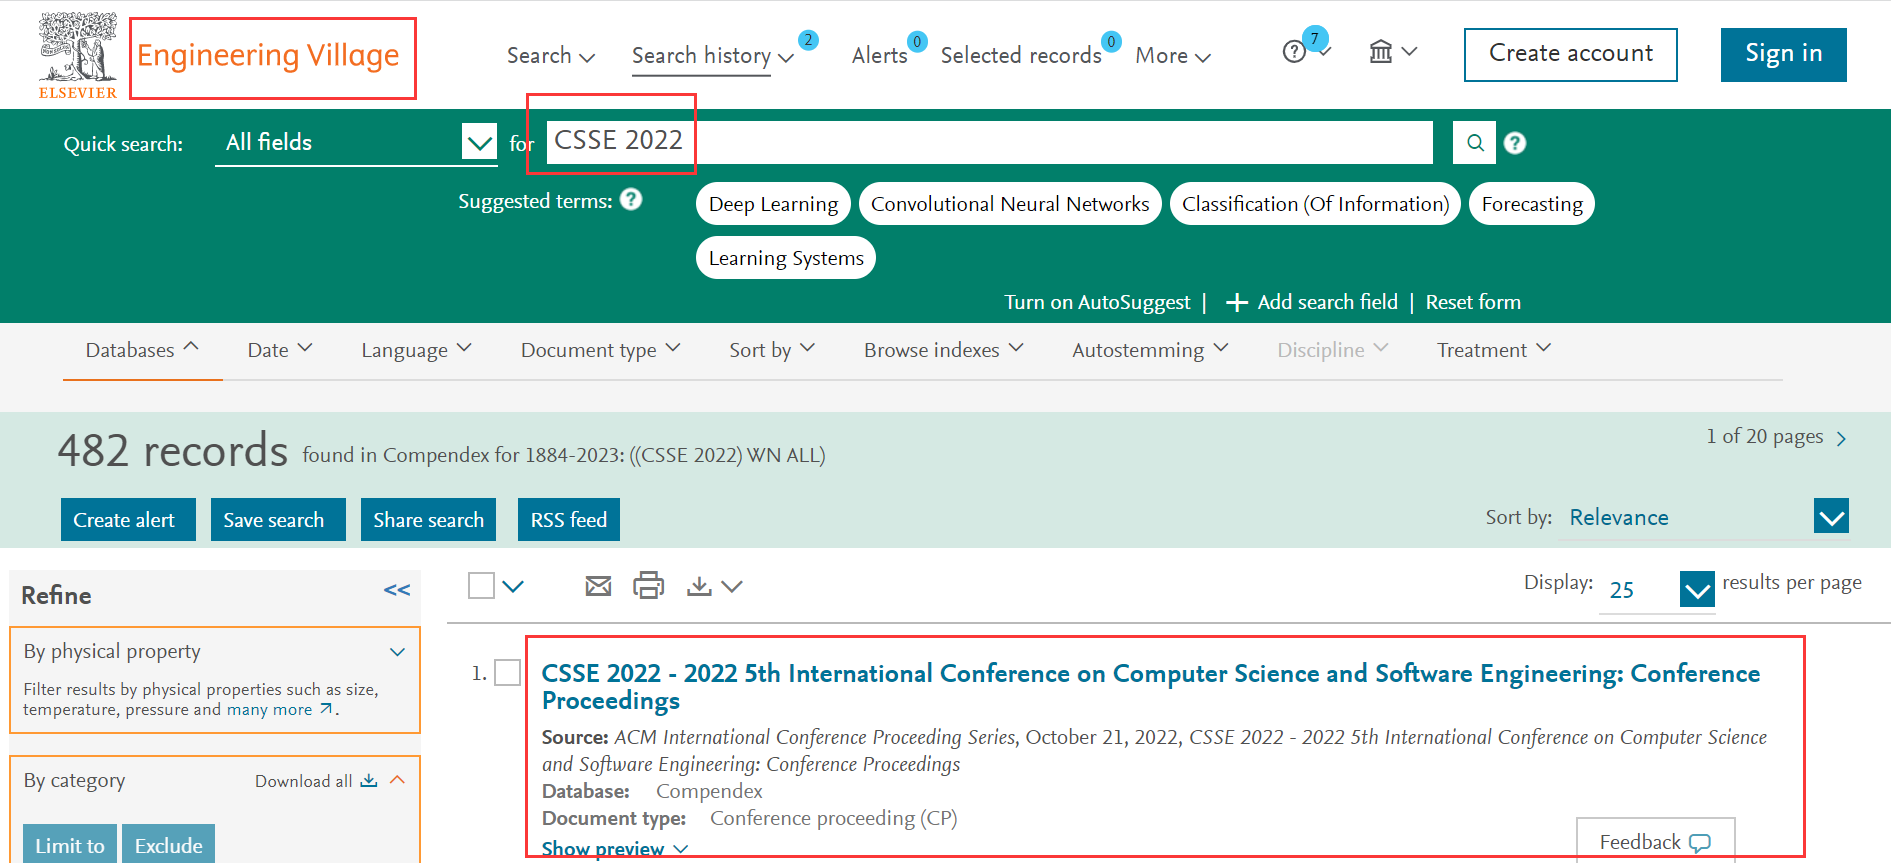
Task: Click into the quick search input field
Action: point(990,142)
